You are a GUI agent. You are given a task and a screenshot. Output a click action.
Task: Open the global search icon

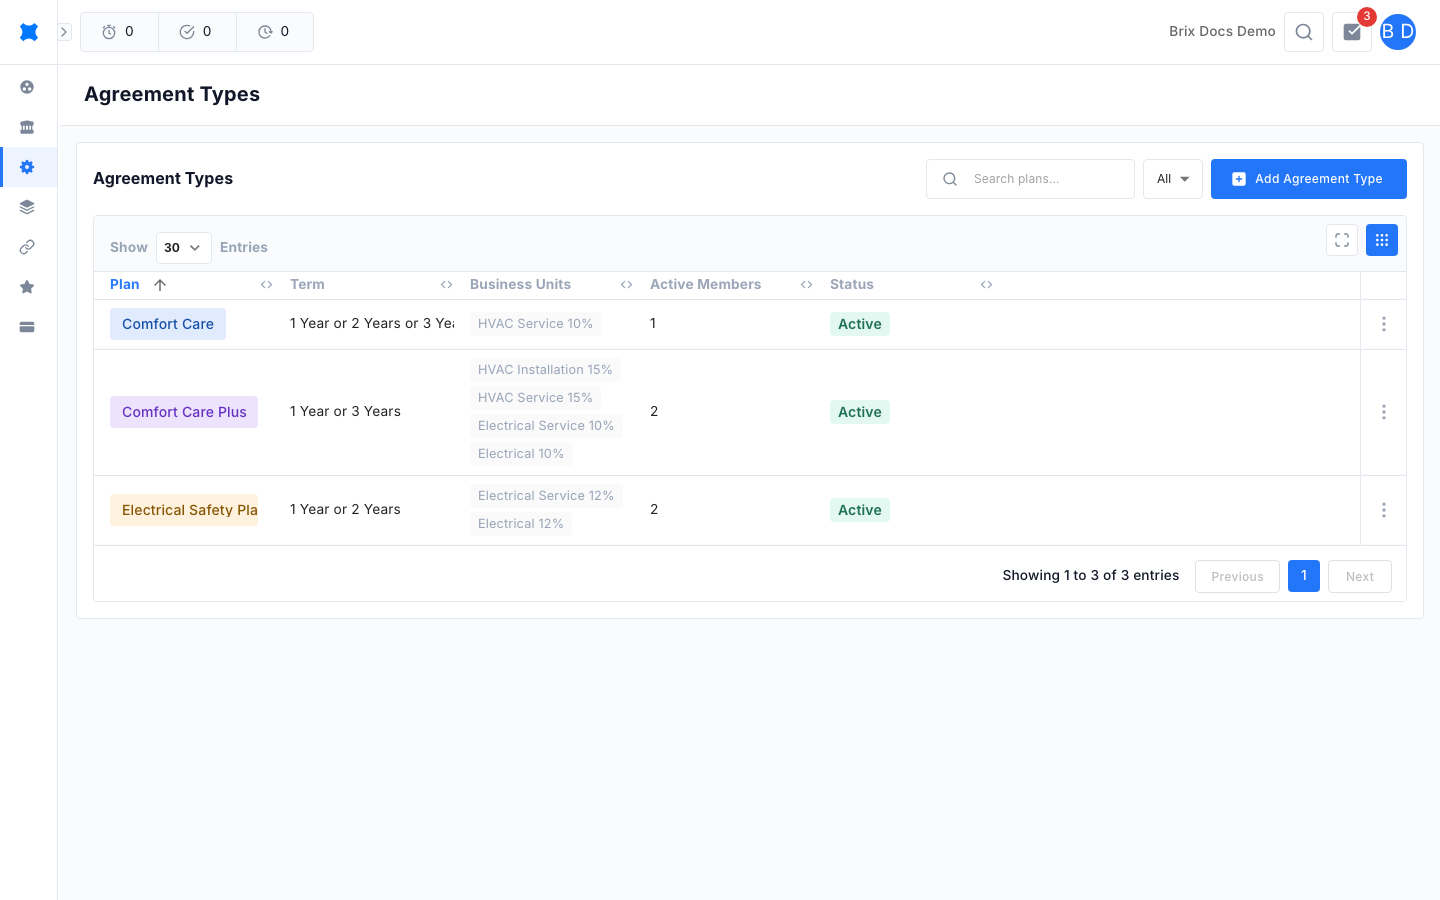tap(1304, 32)
